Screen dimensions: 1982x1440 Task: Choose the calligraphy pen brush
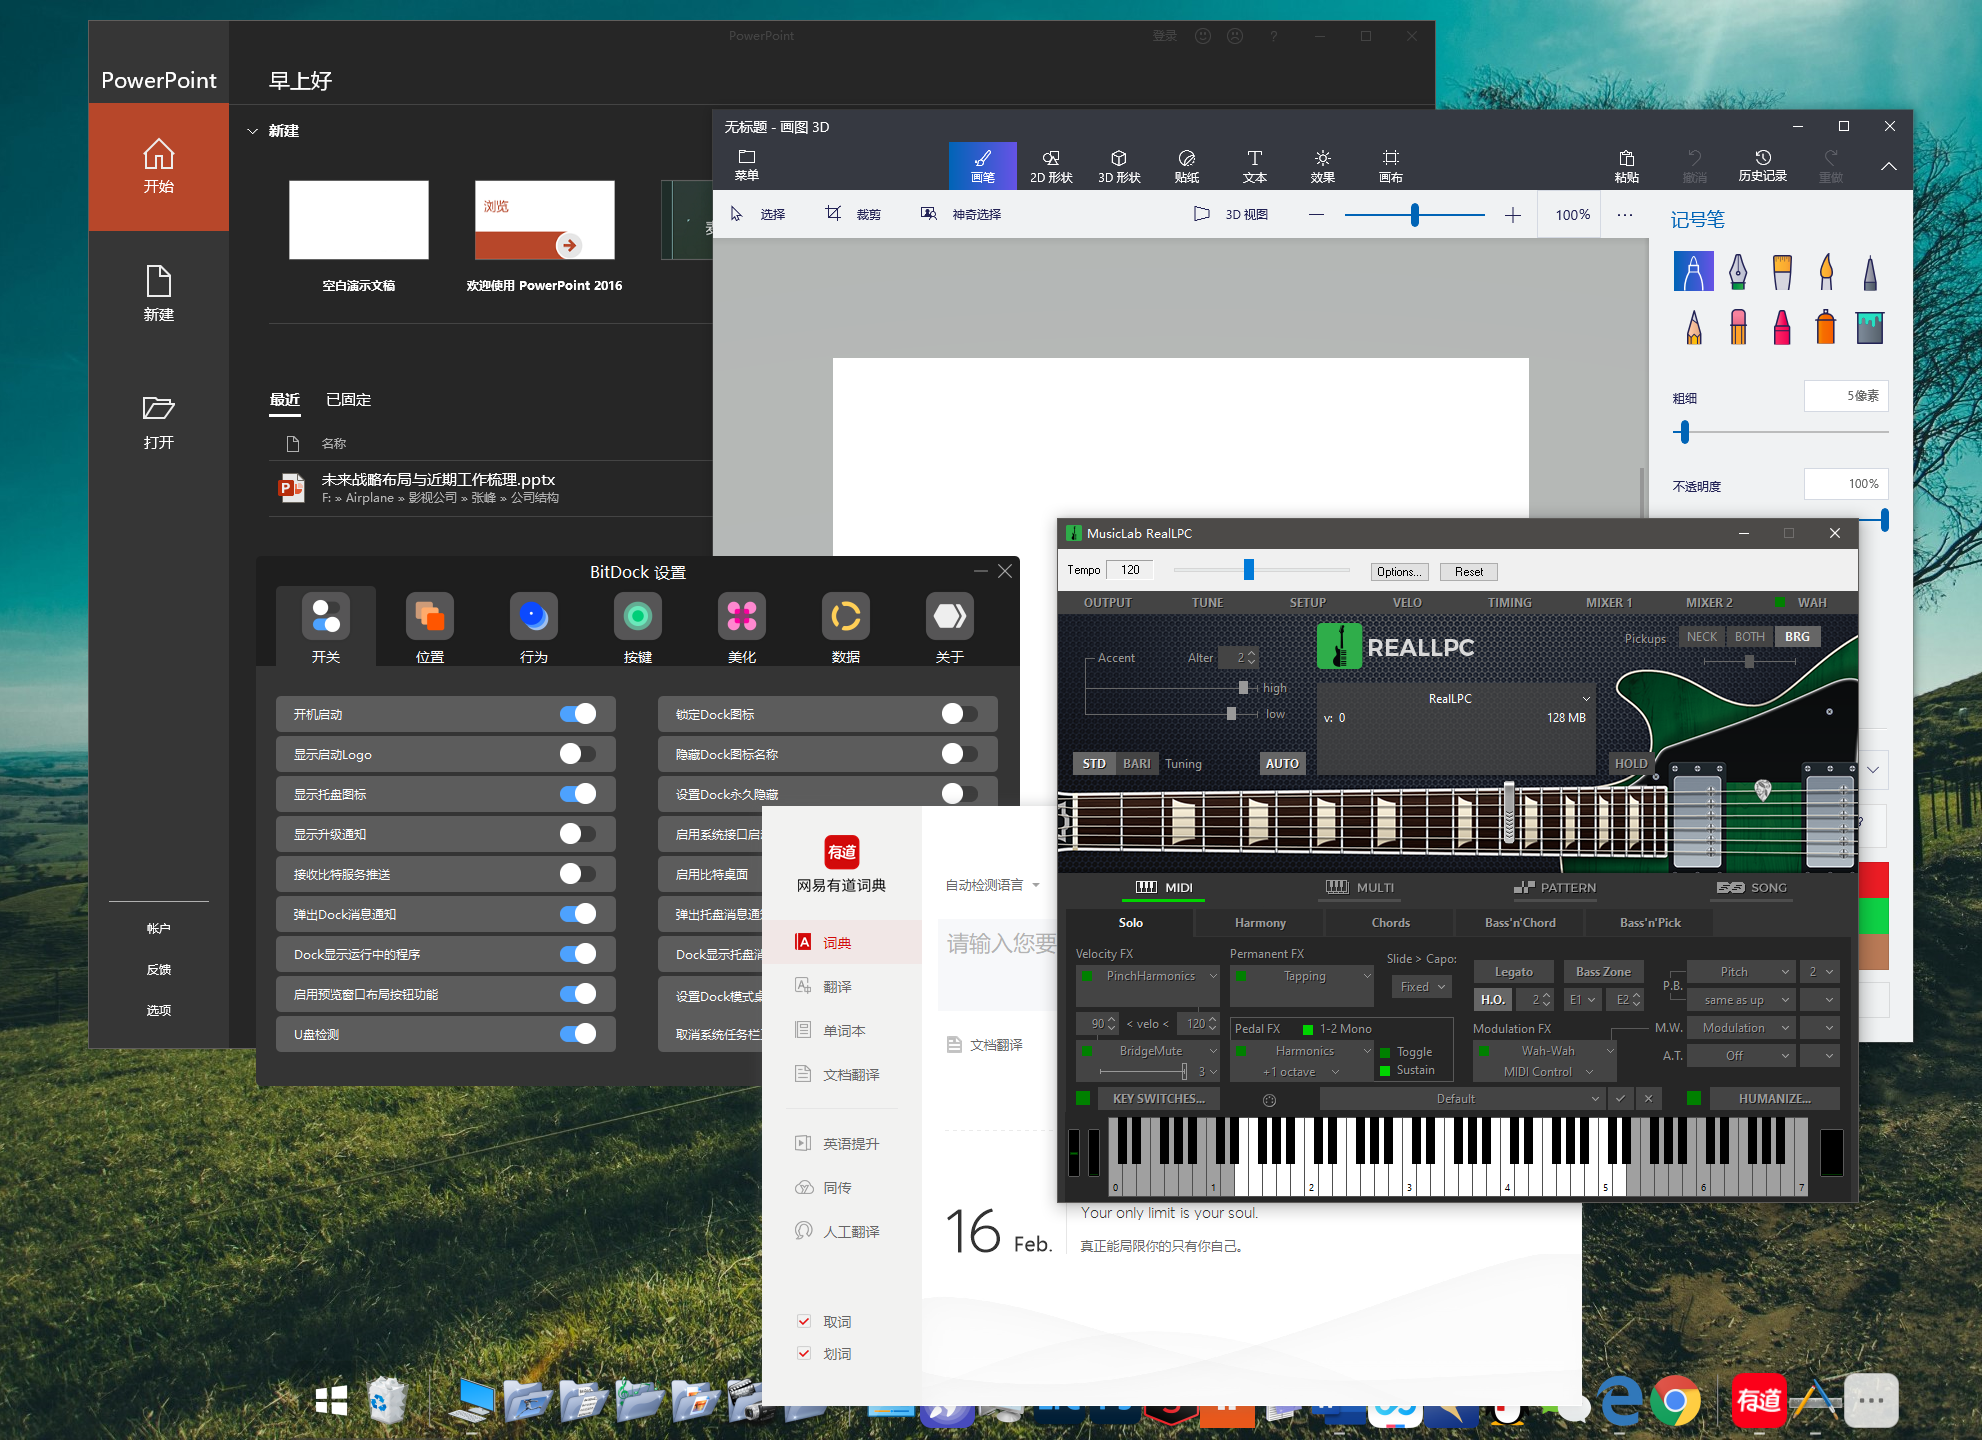tap(1738, 271)
